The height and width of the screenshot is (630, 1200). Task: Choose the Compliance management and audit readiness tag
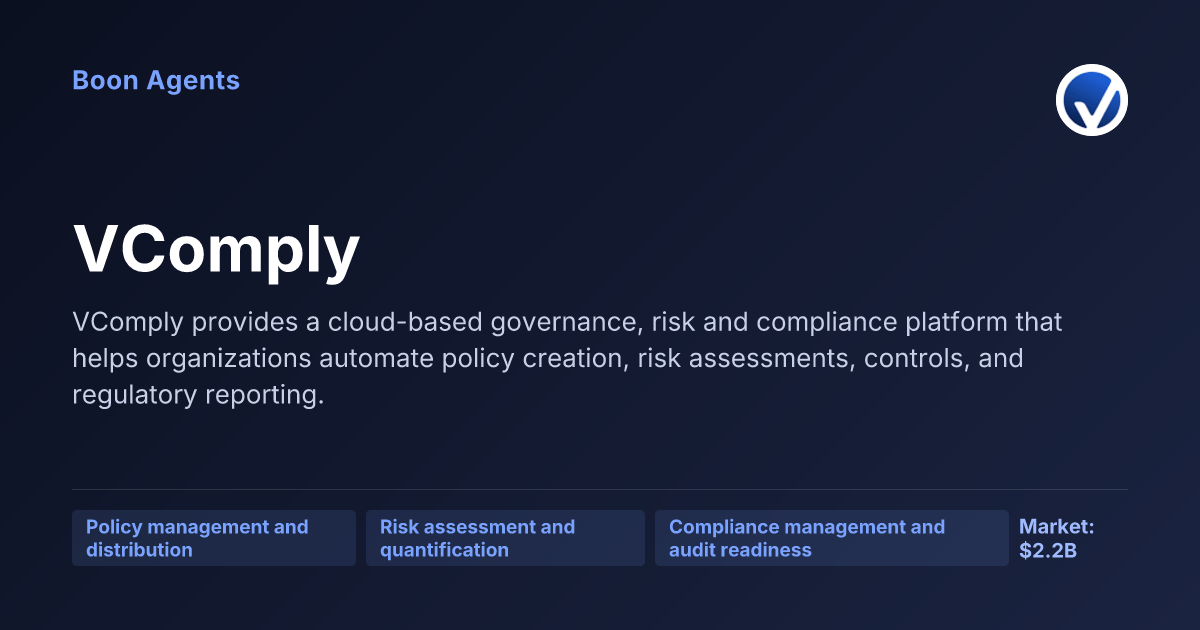point(832,538)
